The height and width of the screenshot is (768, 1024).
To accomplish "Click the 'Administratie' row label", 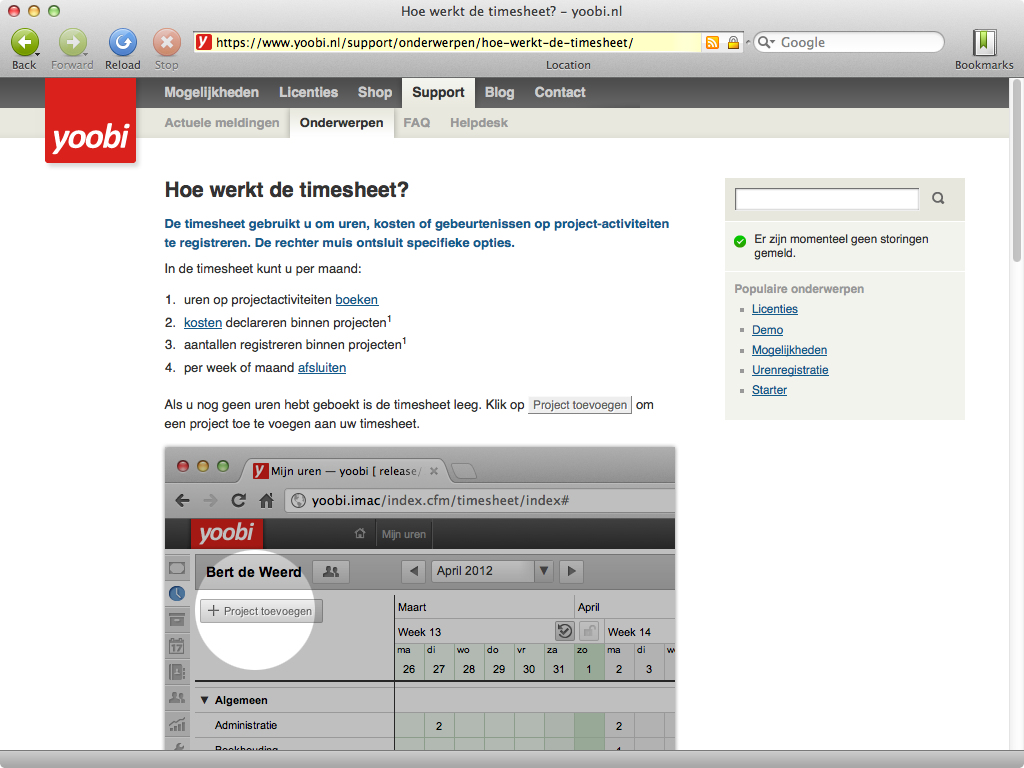I will [246, 725].
